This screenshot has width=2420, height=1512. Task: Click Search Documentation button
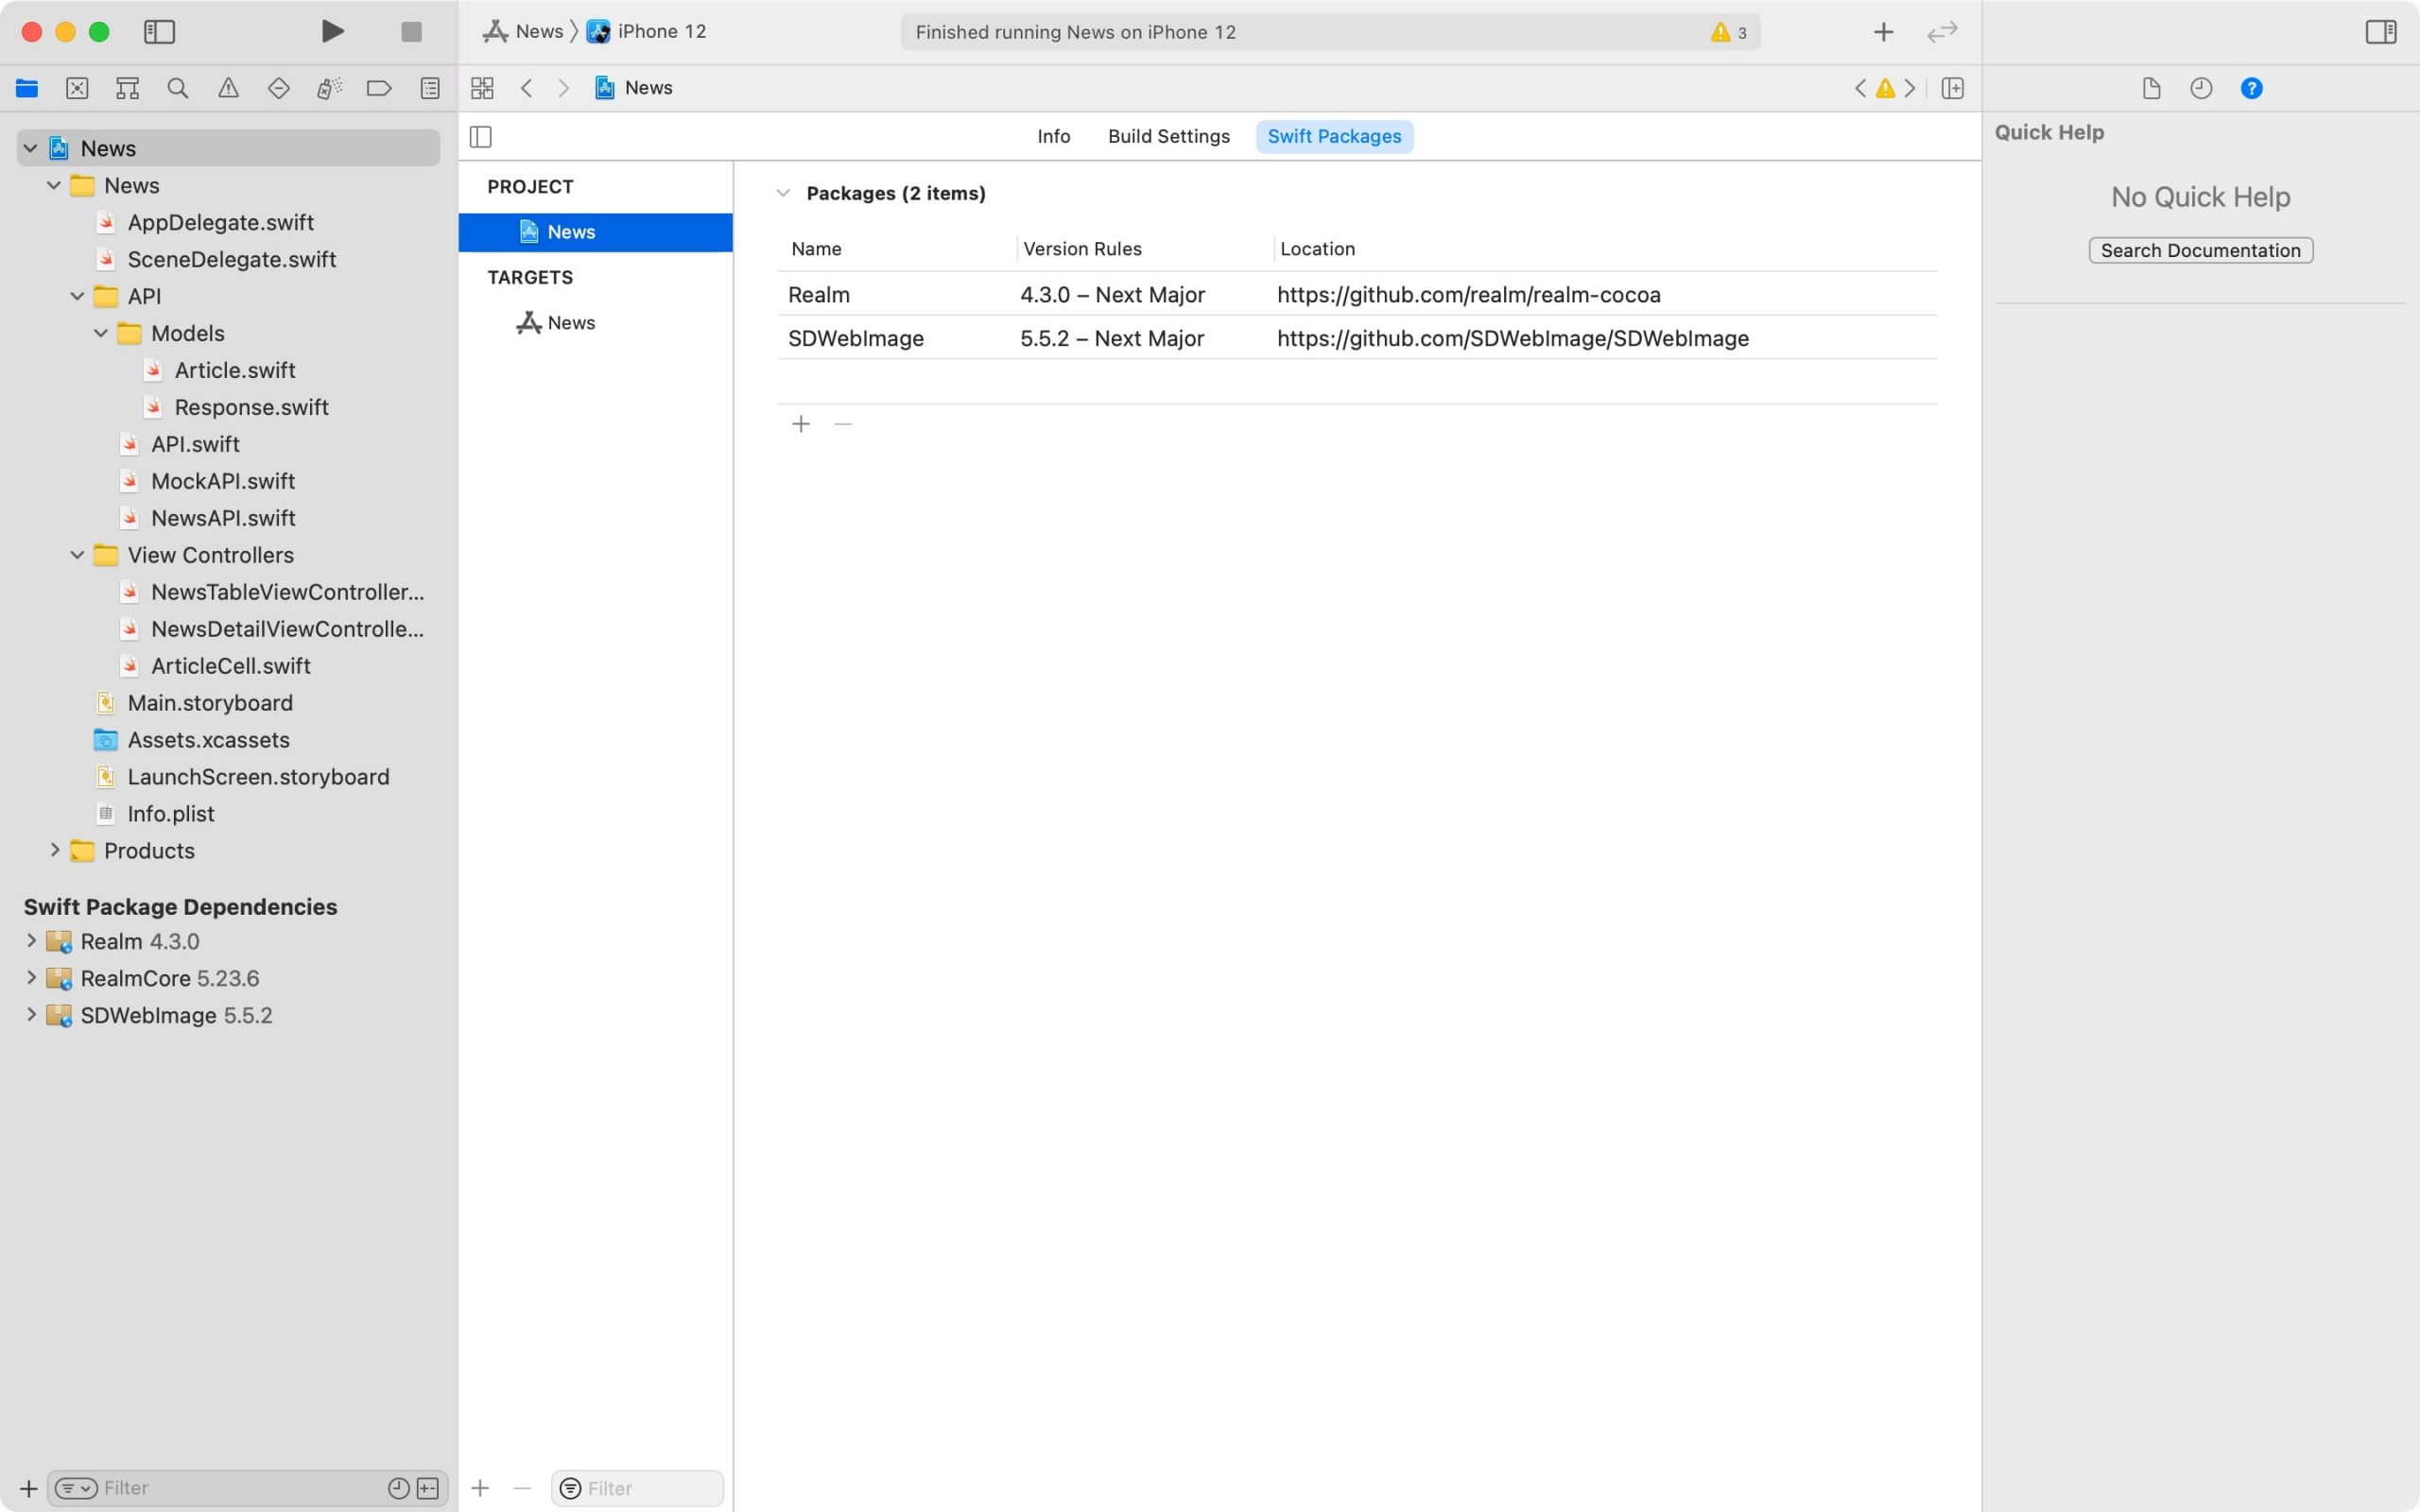(x=2200, y=250)
